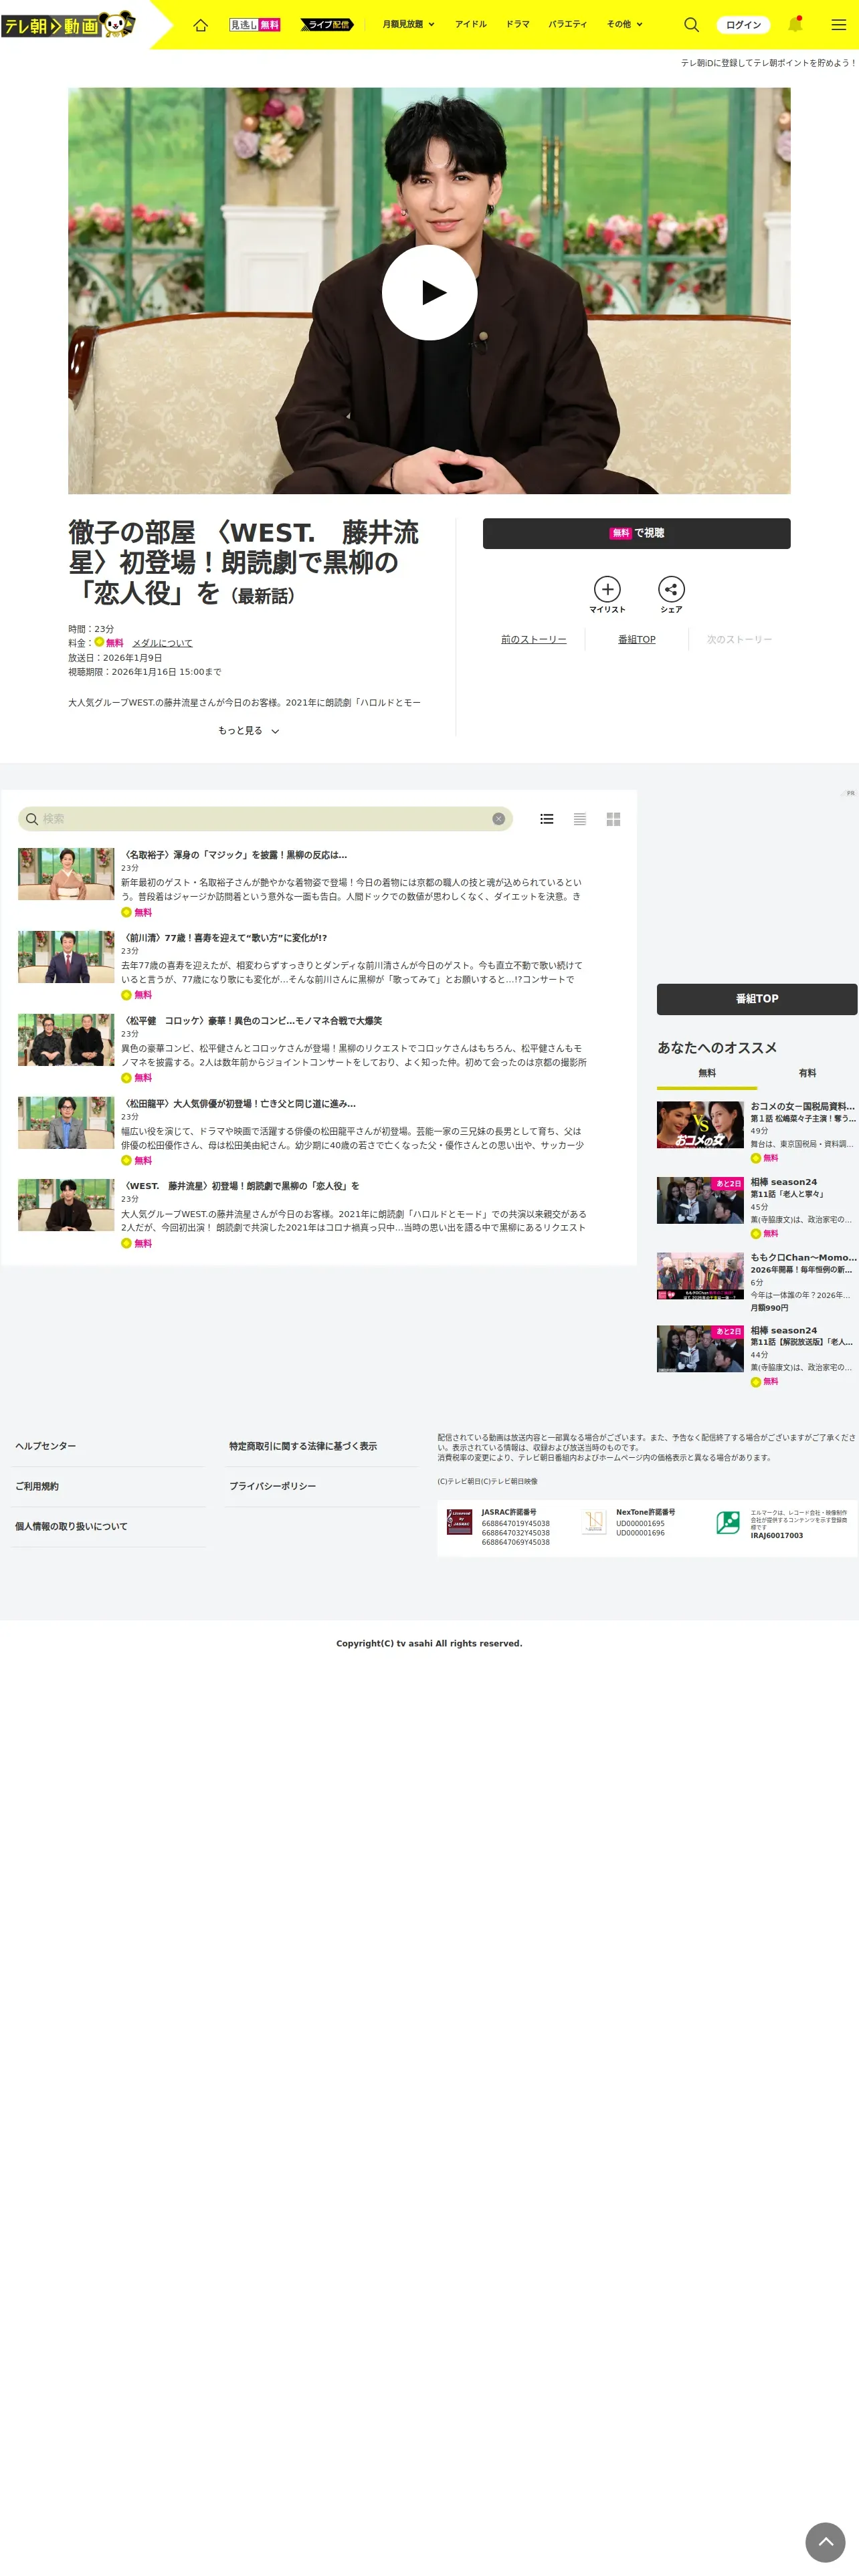Viewport: 859px width, 2576px height.
Task: Click the 無料 medal icon beside 料金
Action: point(99,642)
